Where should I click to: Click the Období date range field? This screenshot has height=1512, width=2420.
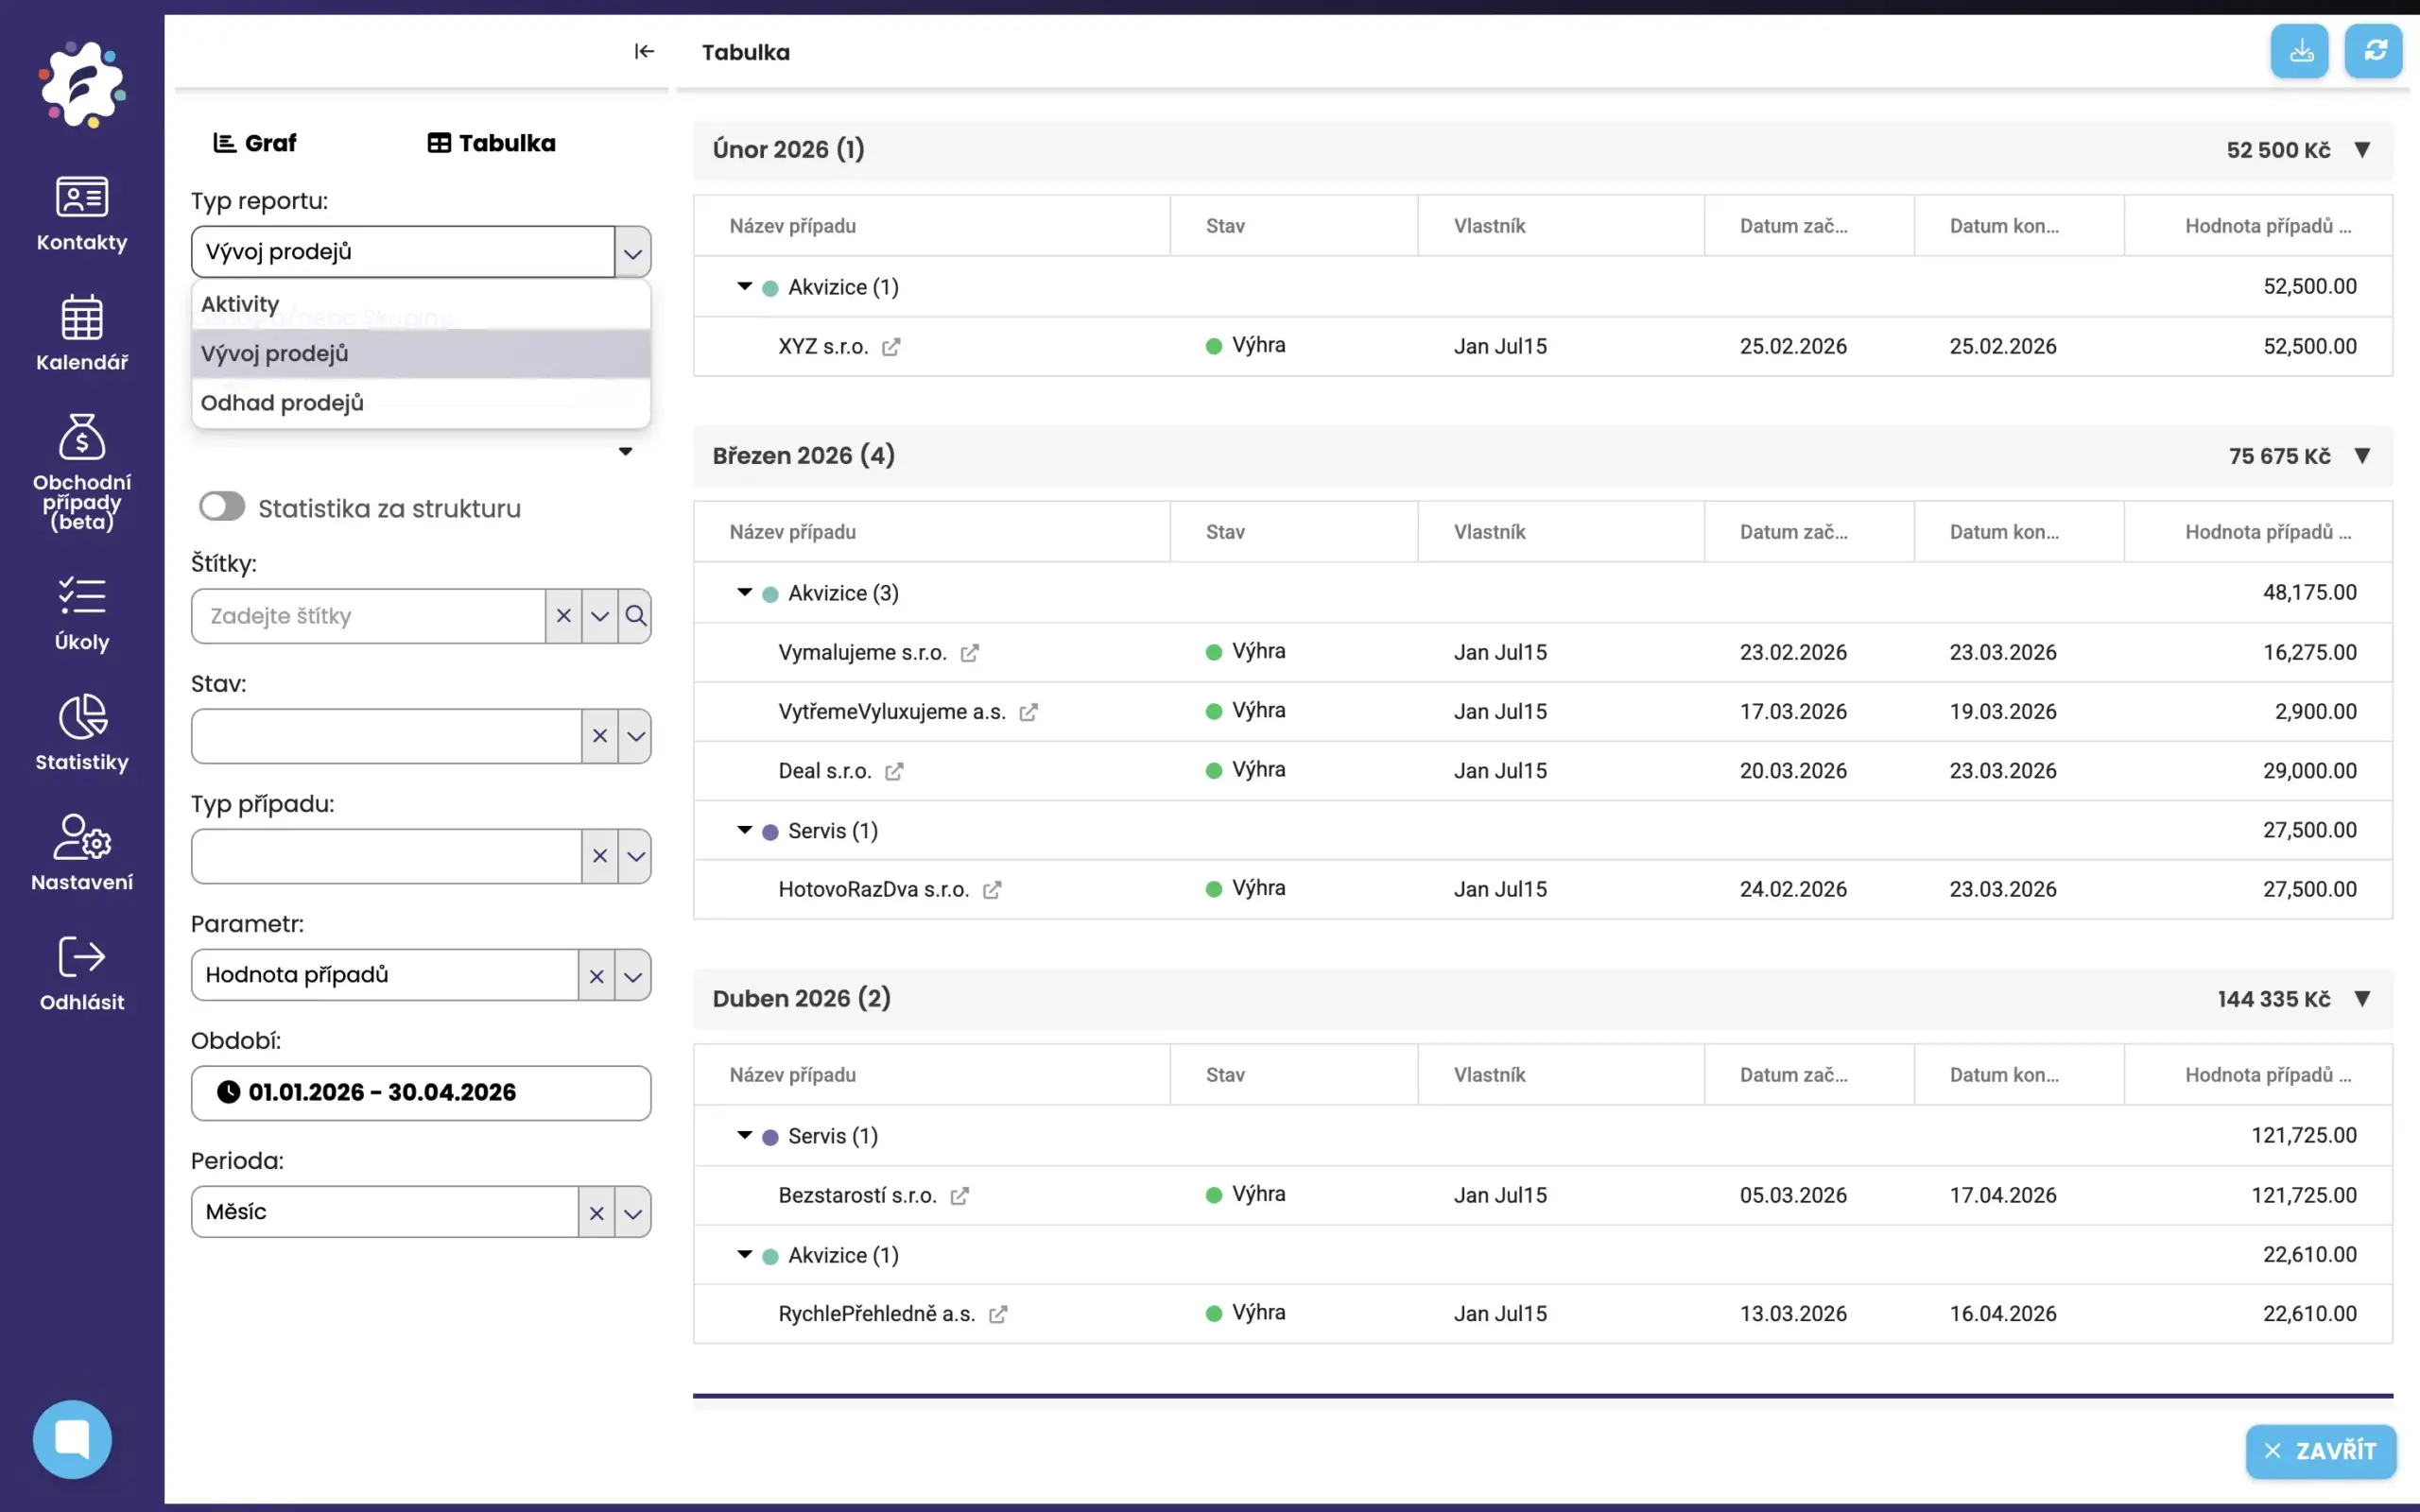pyautogui.click(x=420, y=1092)
